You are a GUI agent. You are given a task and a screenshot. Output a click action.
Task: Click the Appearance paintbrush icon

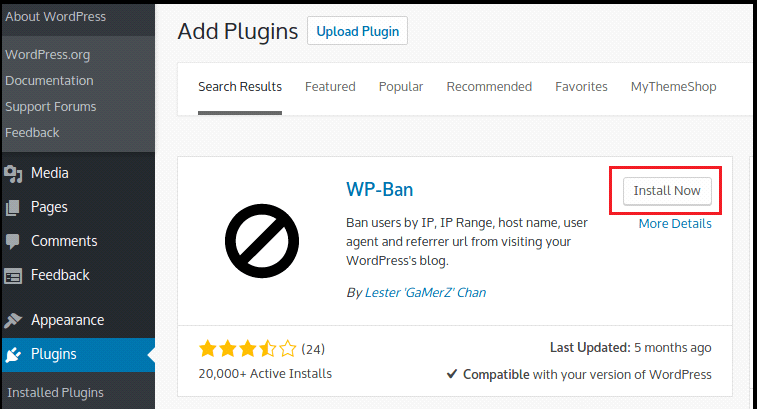[x=13, y=321]
